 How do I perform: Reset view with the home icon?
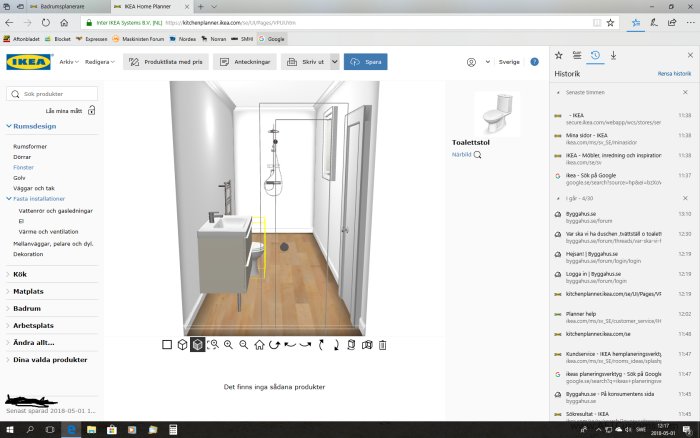click(259, 345)
